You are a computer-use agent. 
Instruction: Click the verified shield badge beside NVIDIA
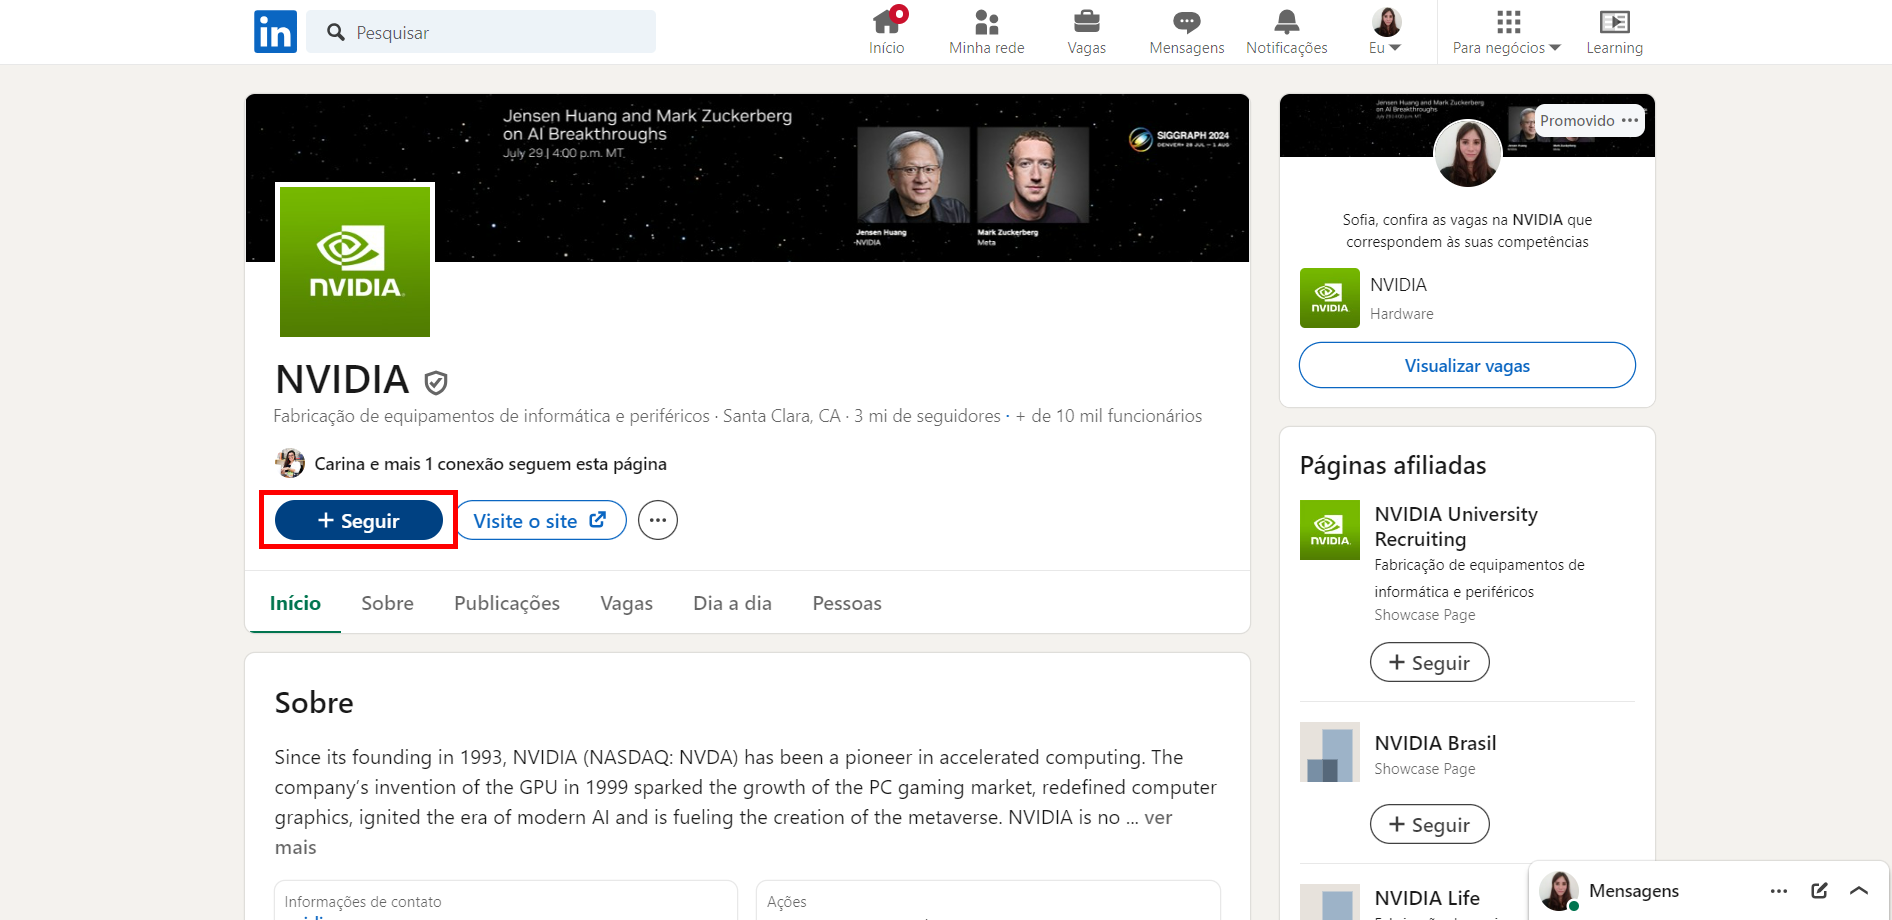(436, 382)
